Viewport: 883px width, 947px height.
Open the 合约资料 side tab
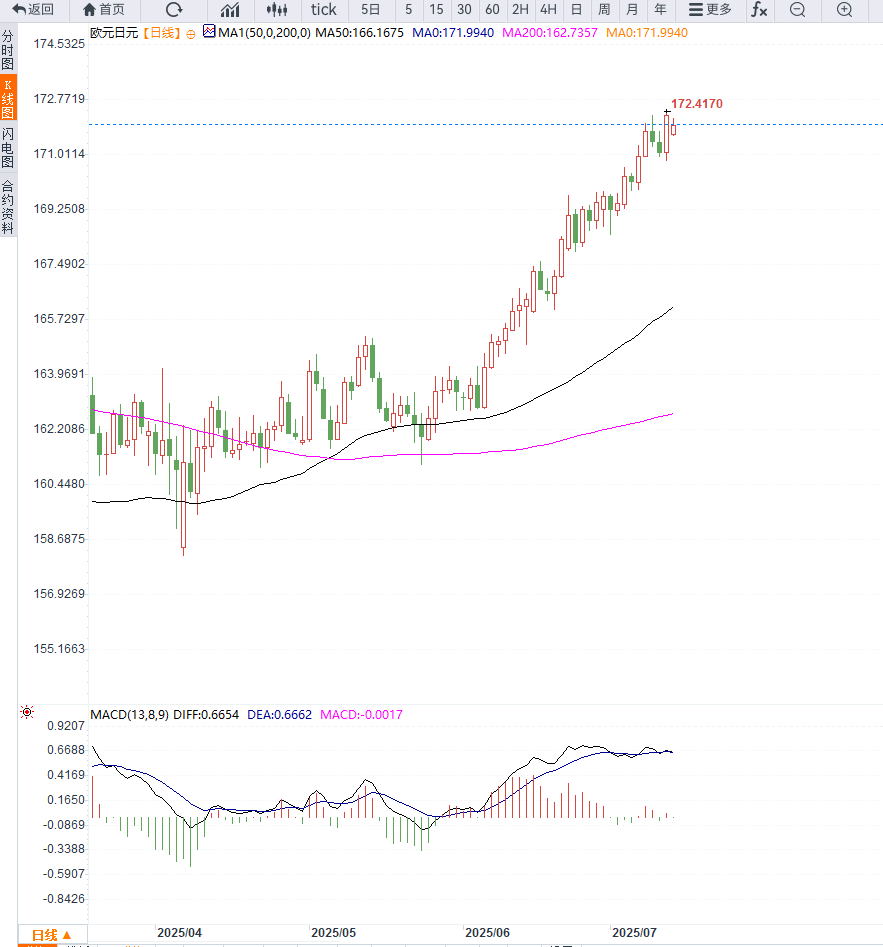(x=8, y=207)
